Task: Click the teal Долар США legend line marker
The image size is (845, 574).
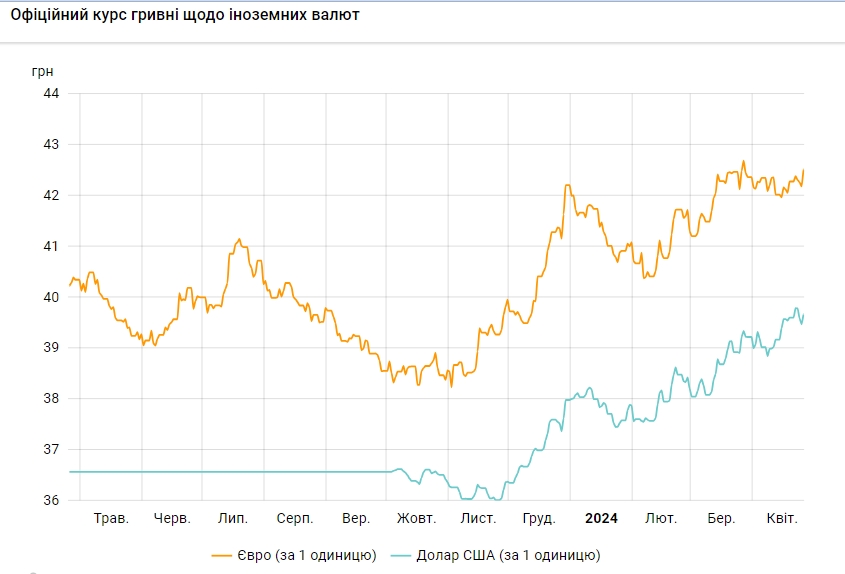Action: [x=400, y=555]
